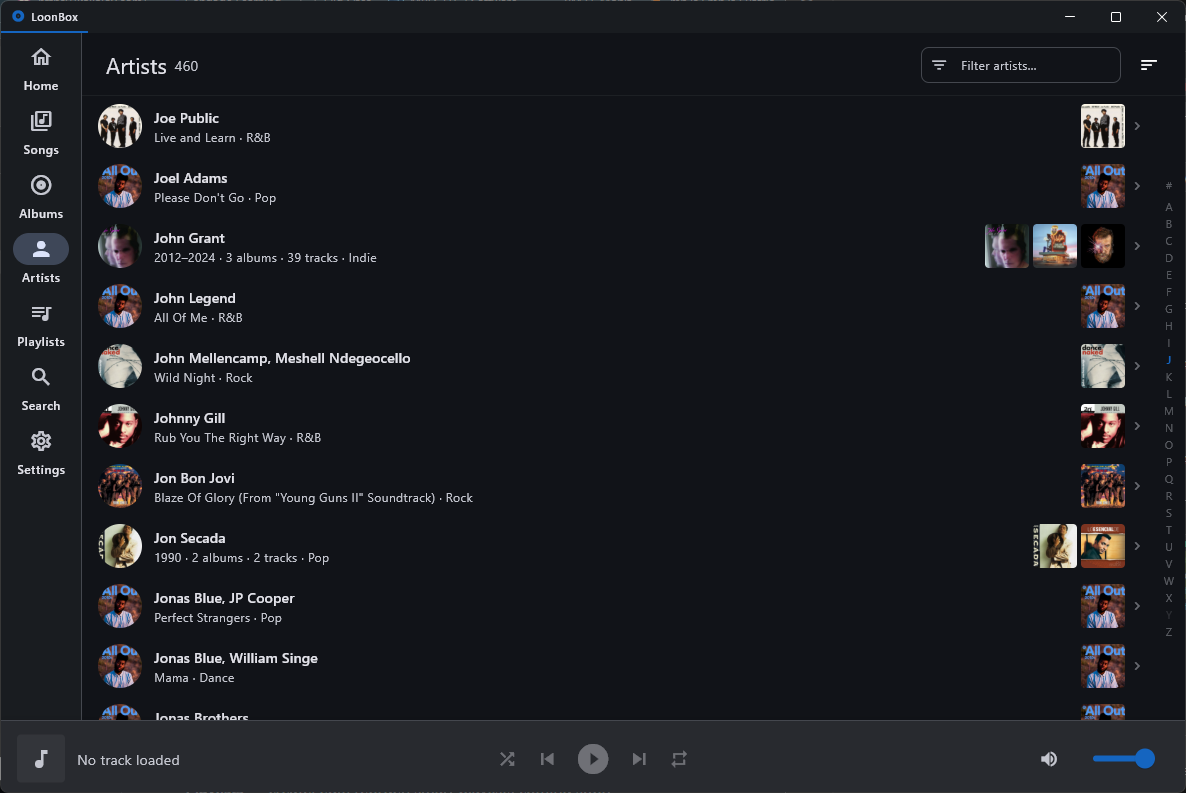The width and height of the screenshot is (1186, 793).
Task: Open the Settings view
Action: pyautogui.click(x=40, y=452)
